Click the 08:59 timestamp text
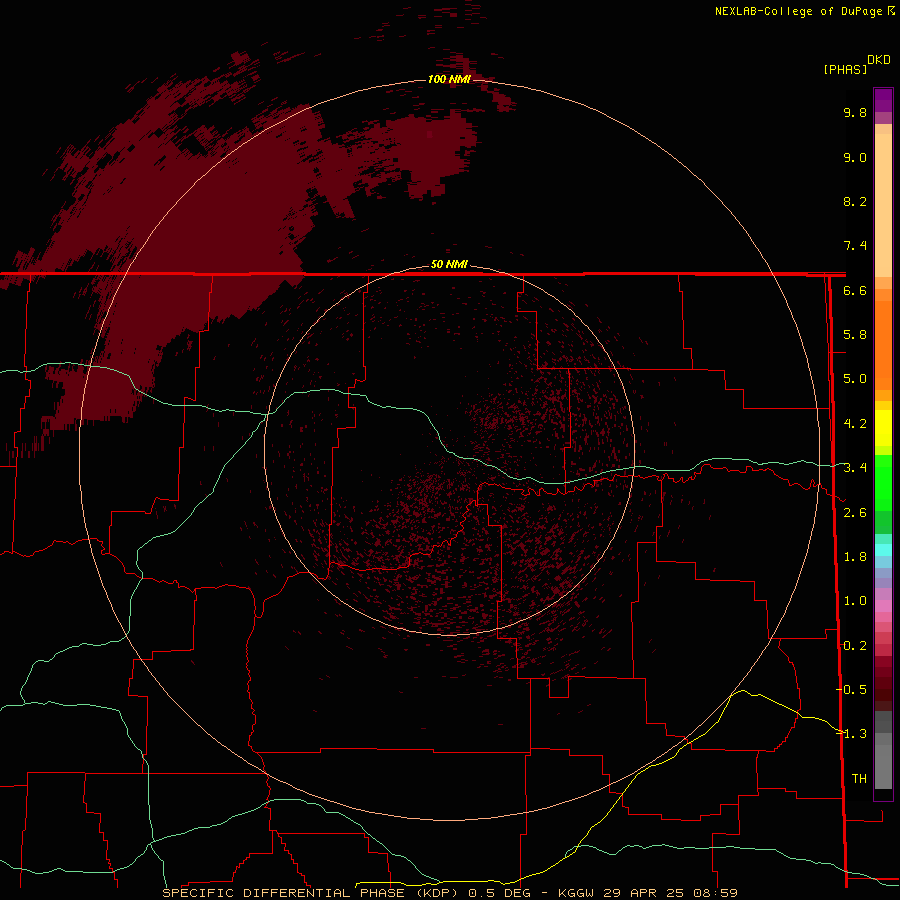Viewport: 900px width, 900px height. [x=715, y=893]
